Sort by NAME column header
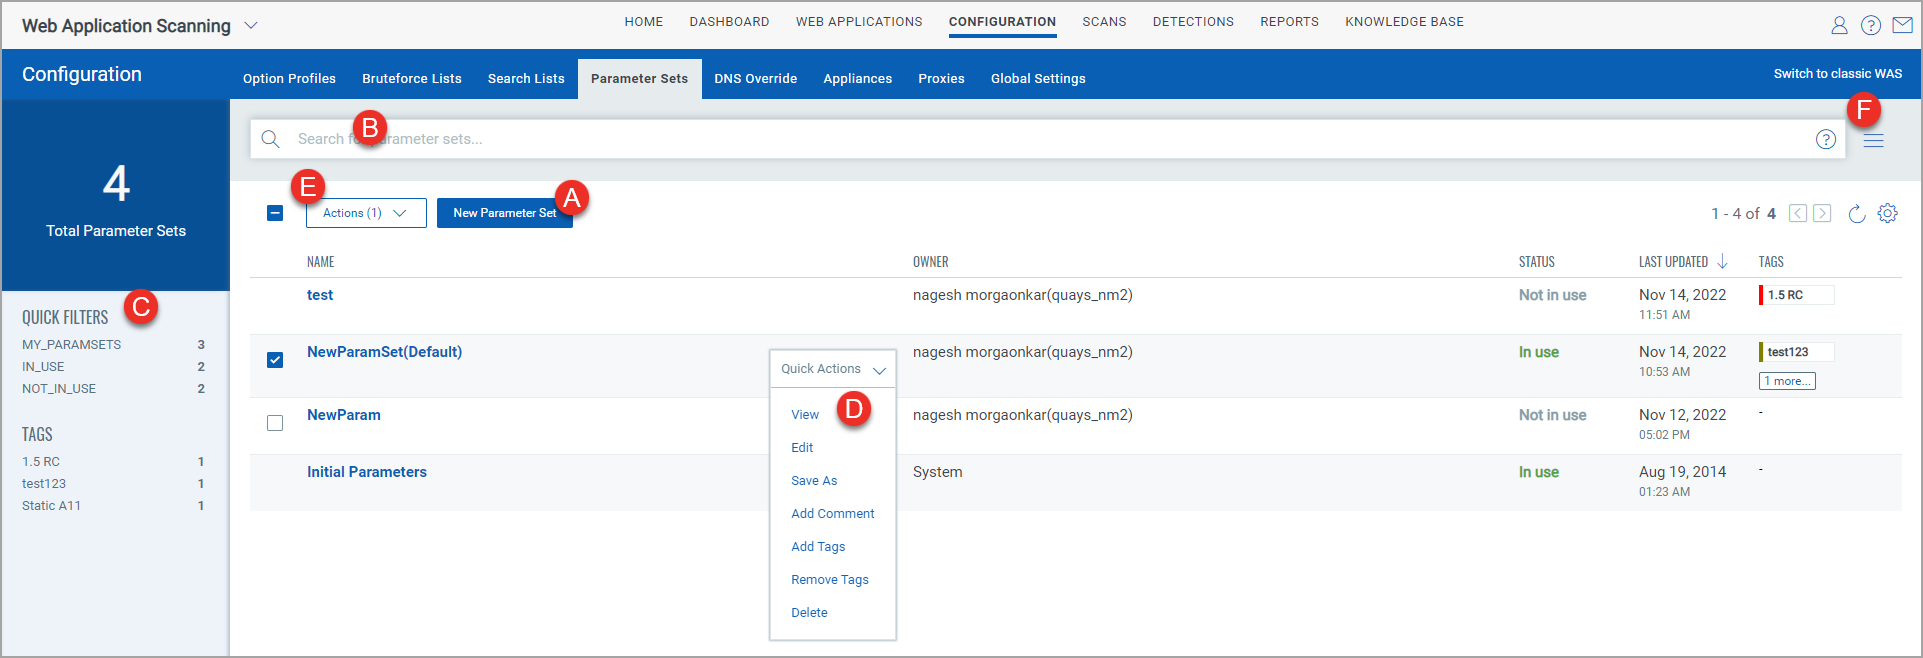Screen dimensions: 1923x658 pyautogui.click(x=320, y=262)
